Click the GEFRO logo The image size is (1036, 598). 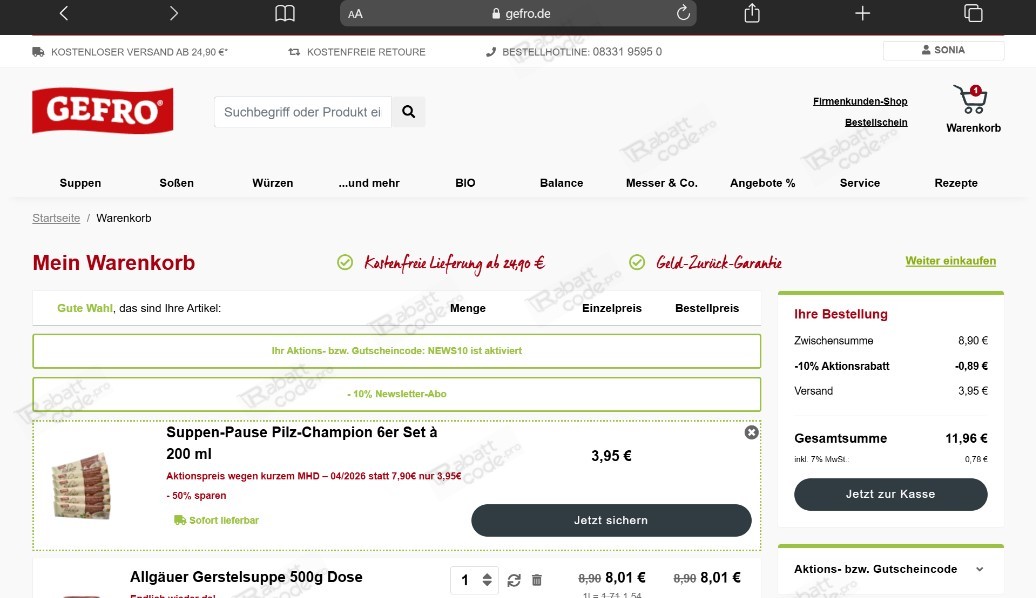pyautogui.click(x=102, y=110)
